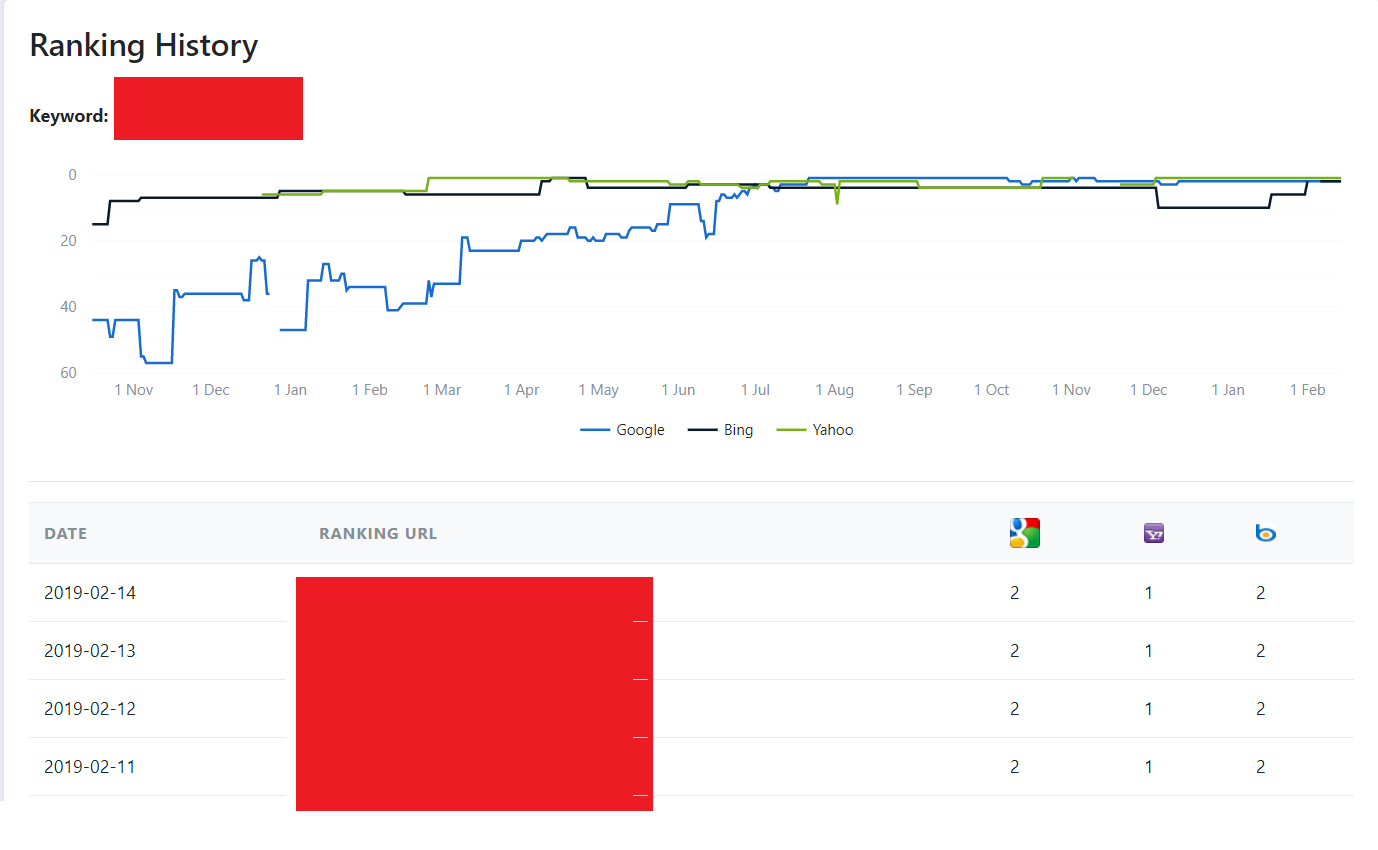Toggle the Yahoo series in chart legend

pos(815,430)
